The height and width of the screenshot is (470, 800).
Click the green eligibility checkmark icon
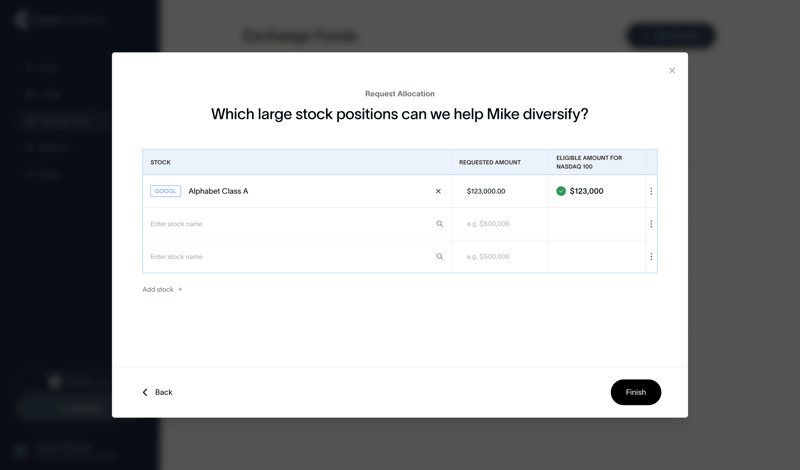coord(561,191)
